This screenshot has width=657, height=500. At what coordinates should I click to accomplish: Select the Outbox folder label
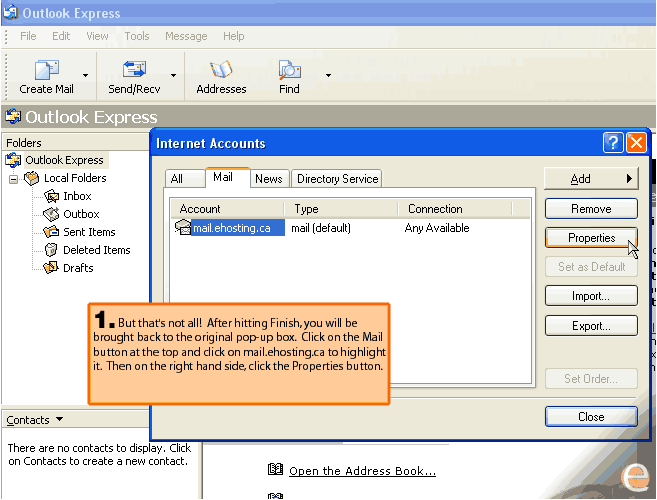pos(81,214)
